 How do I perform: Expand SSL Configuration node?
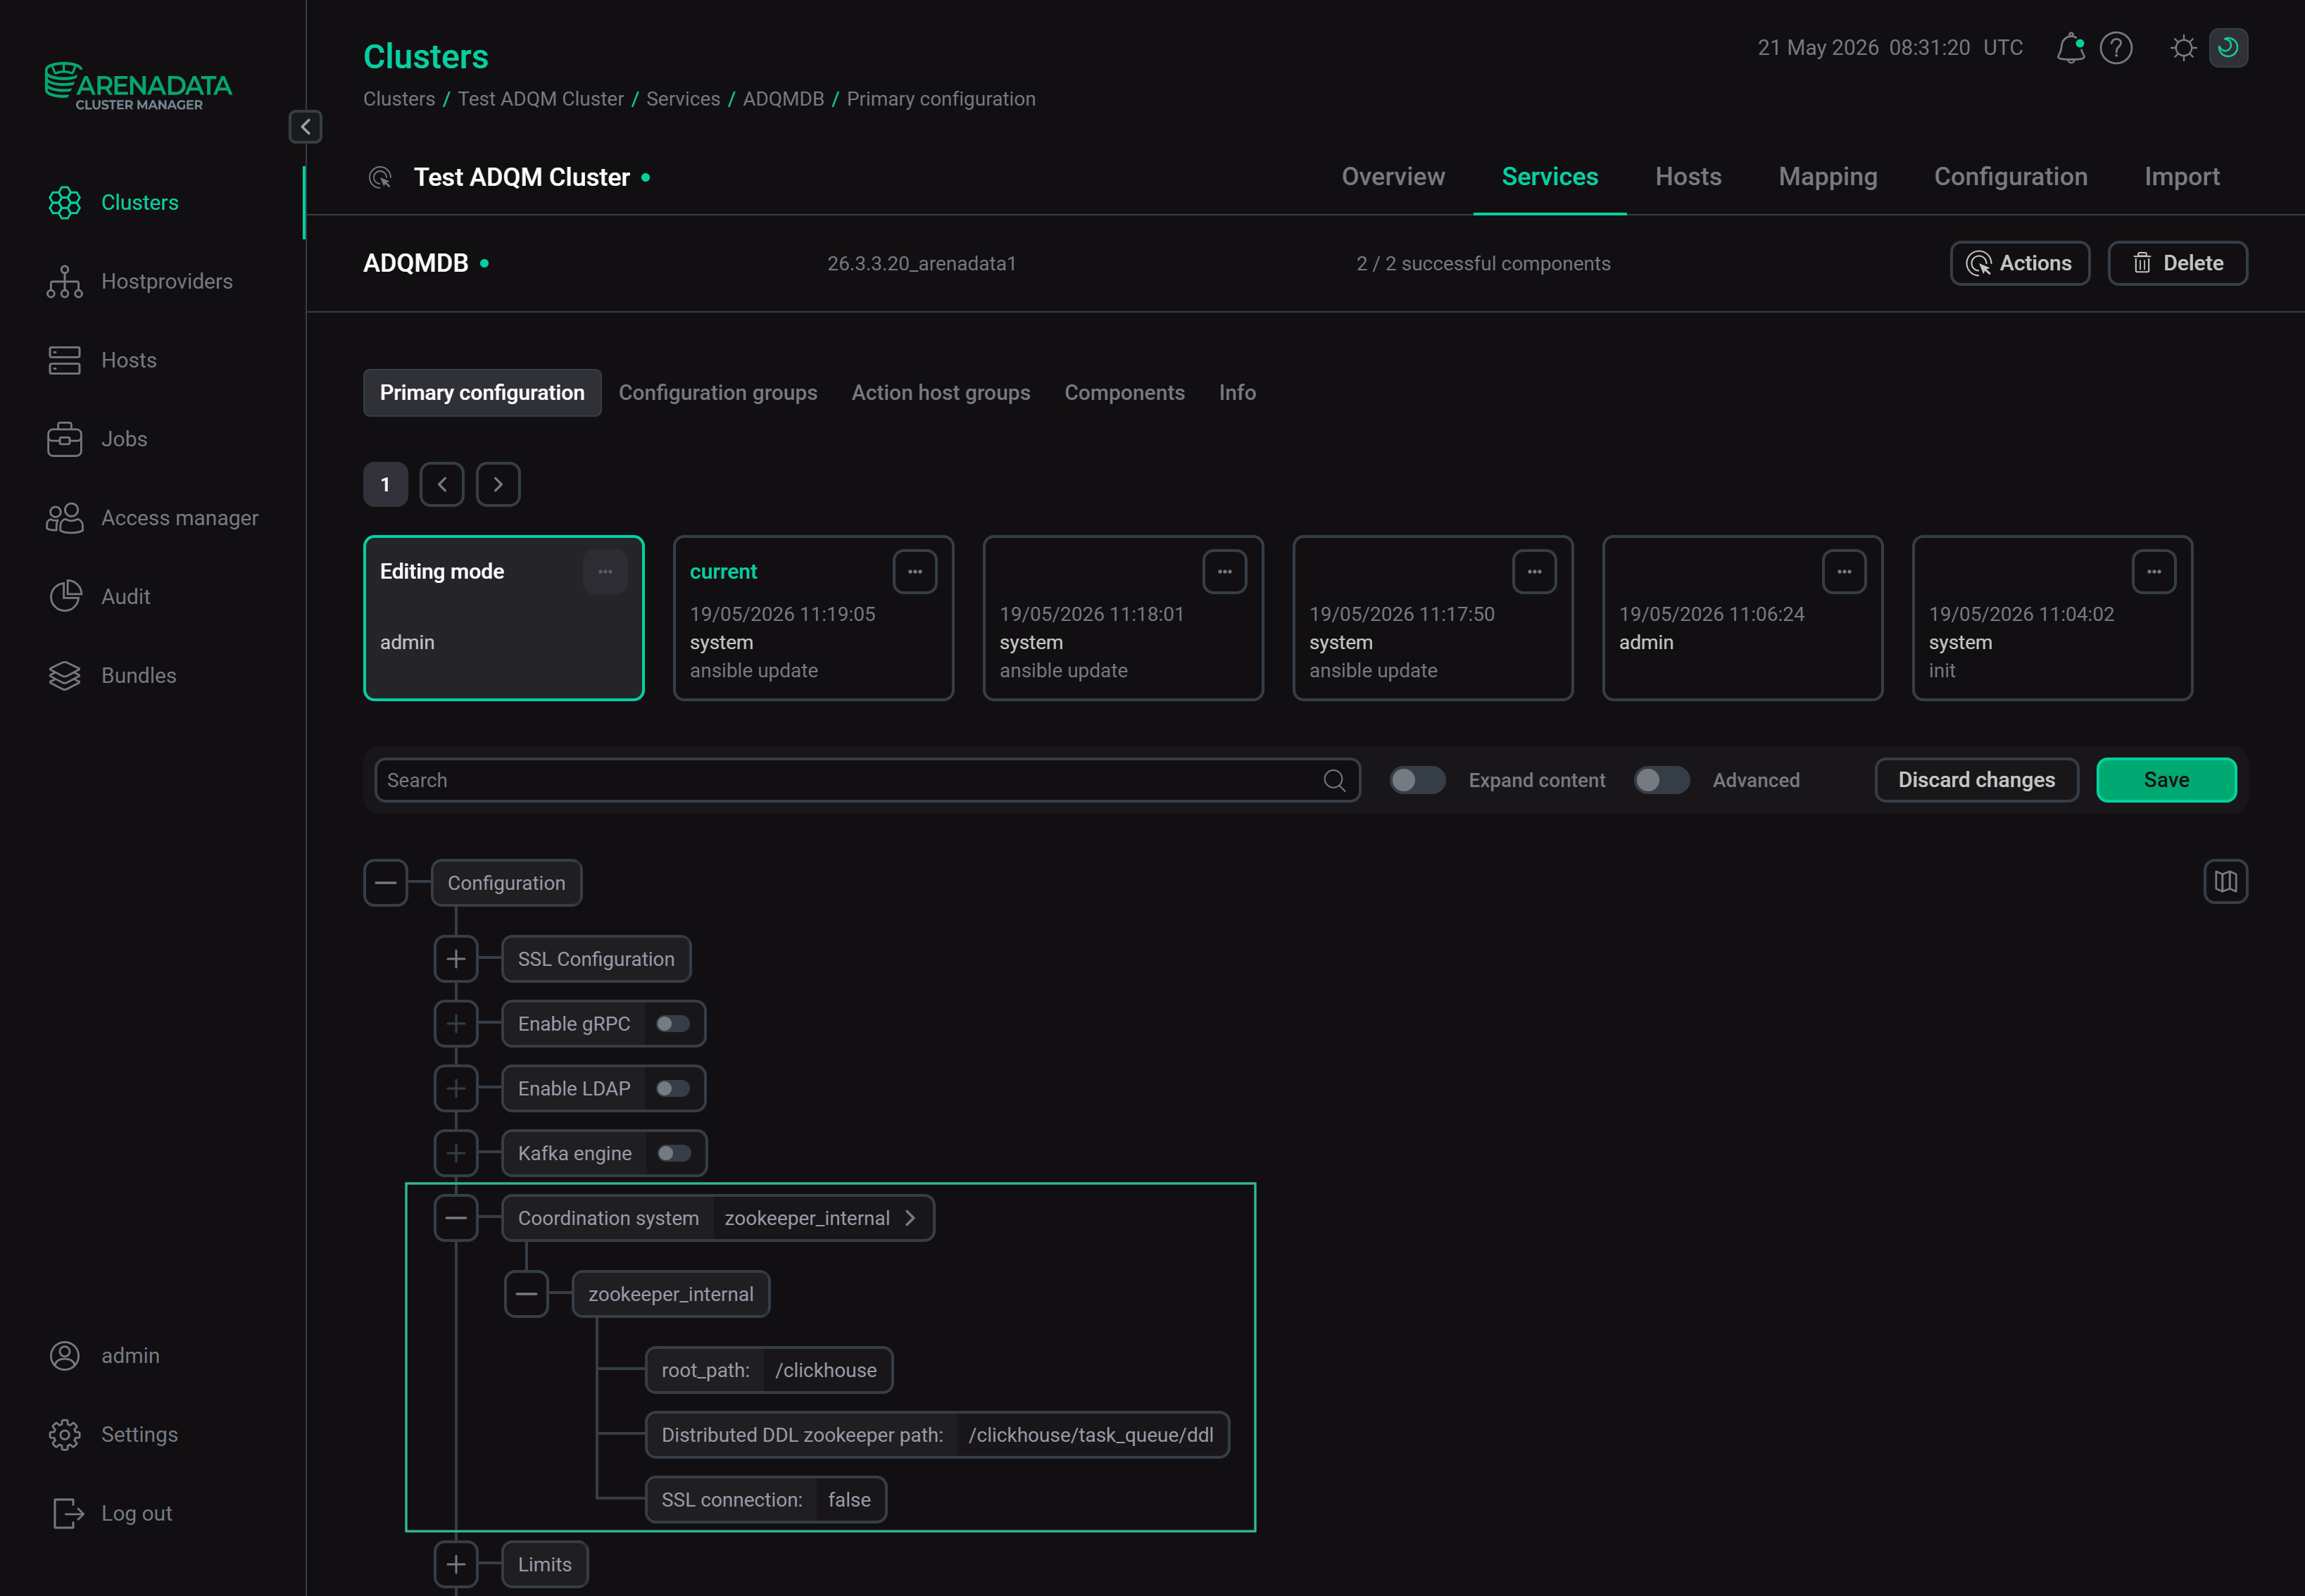[456, 959]
